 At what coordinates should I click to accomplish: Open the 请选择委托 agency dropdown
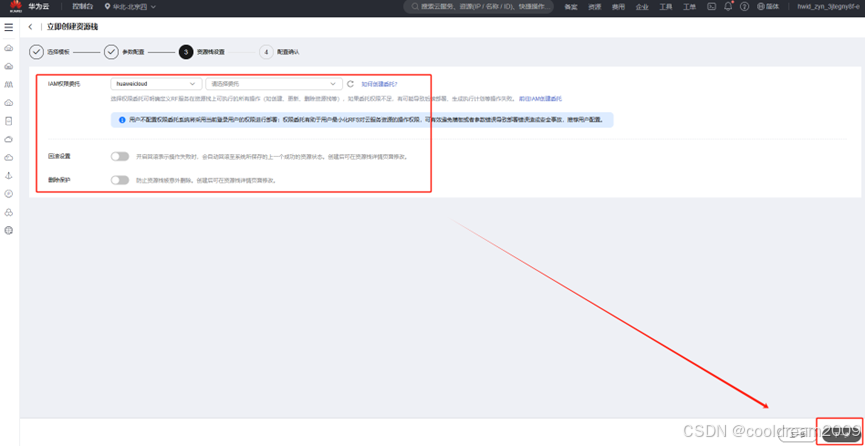pyautogui.click(x=274, y=84)
